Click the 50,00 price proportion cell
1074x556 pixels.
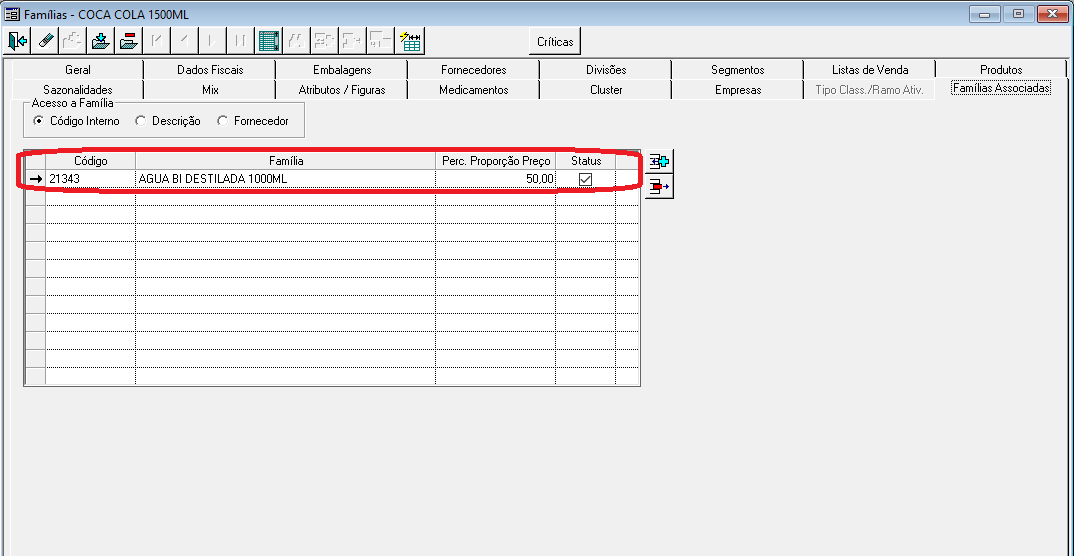[x=496, y=179]
